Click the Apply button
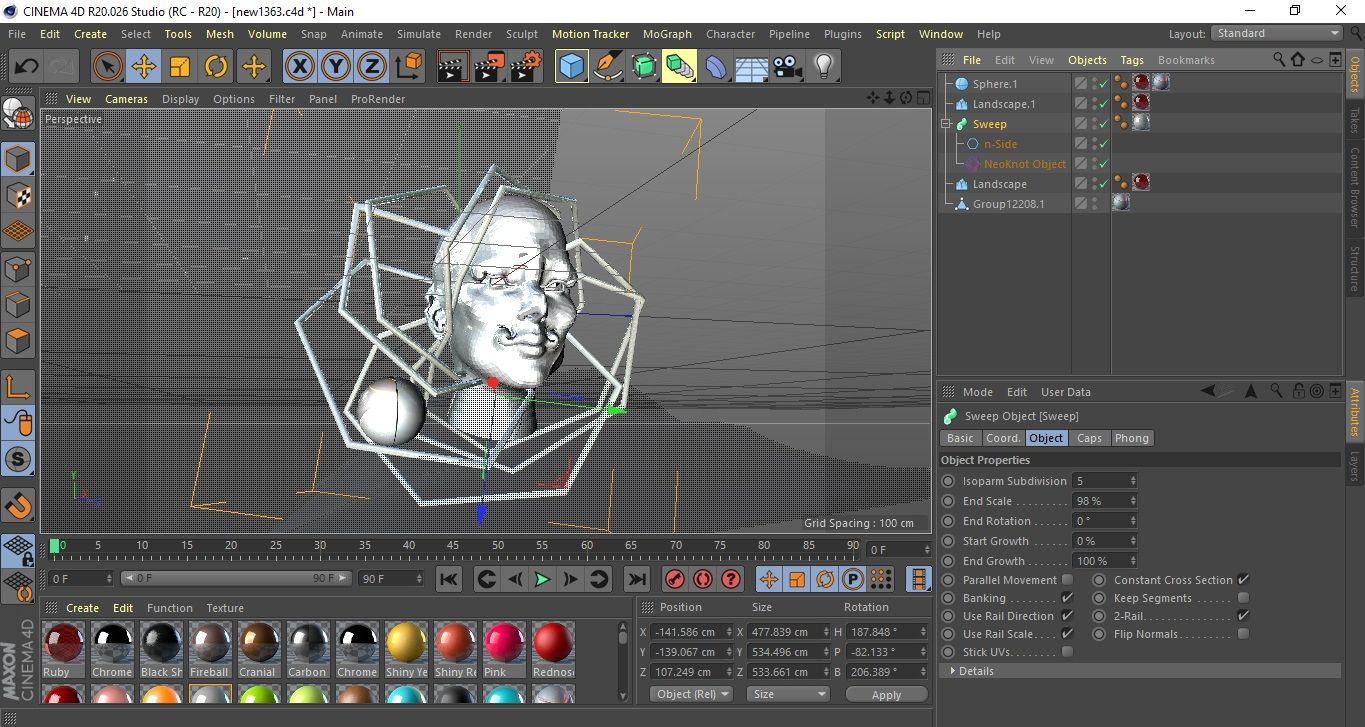1365x727 pixels. click(886, 694)
